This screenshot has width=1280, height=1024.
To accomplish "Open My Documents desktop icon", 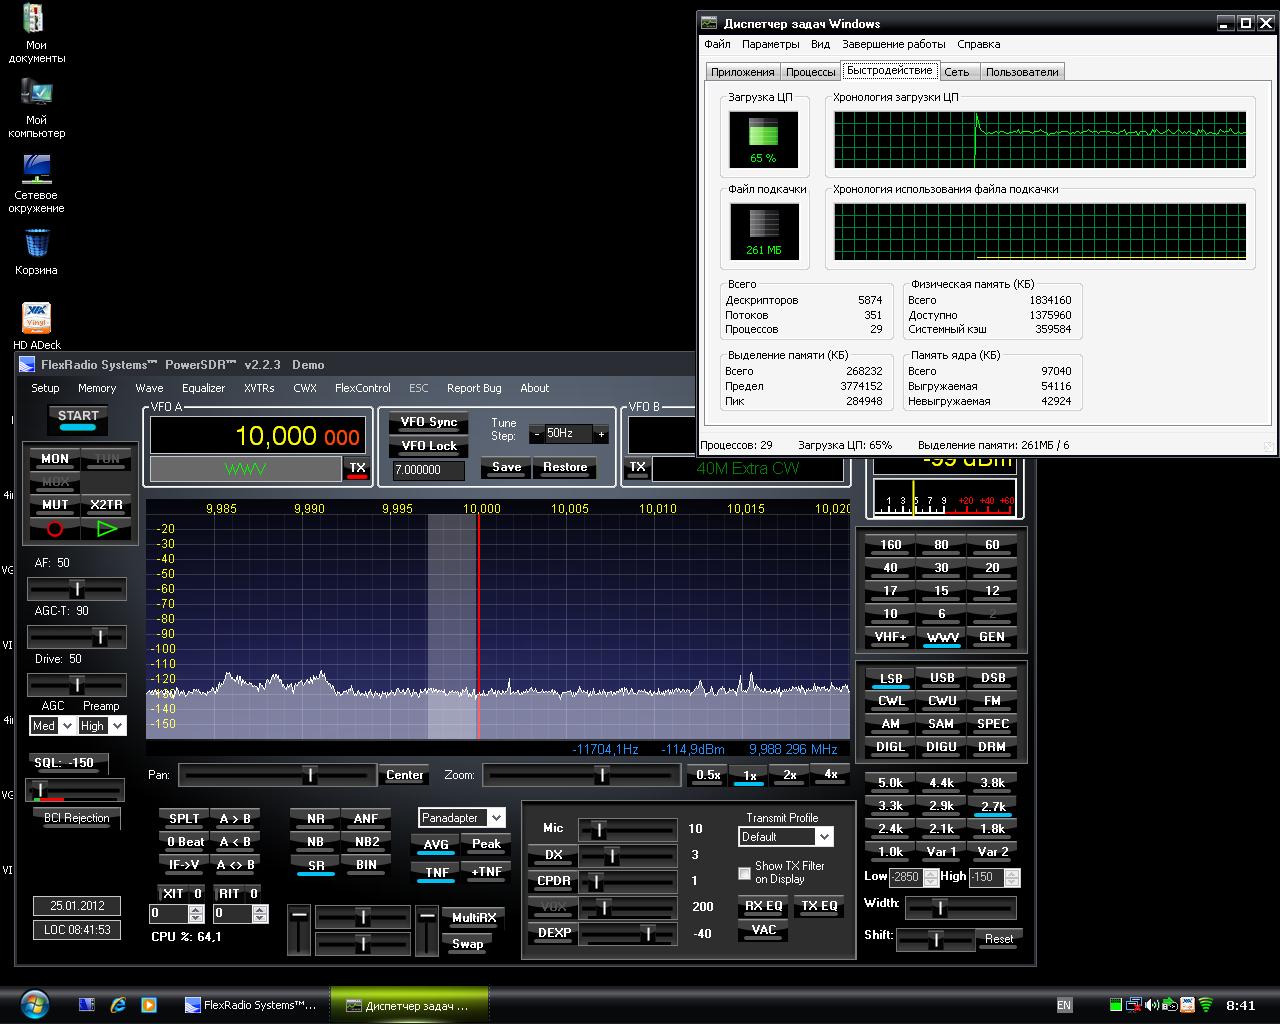I will coord(37,33).
